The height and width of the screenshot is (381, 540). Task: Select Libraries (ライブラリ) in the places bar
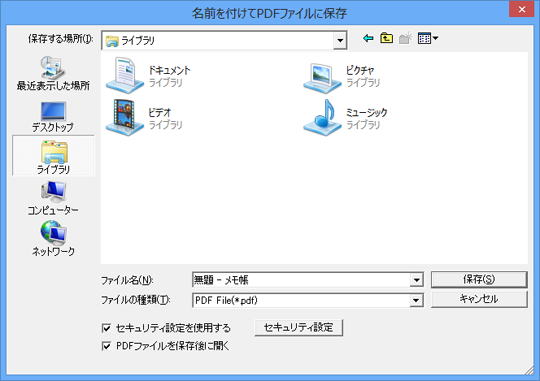pyautogui.click(x=53, y=156)
